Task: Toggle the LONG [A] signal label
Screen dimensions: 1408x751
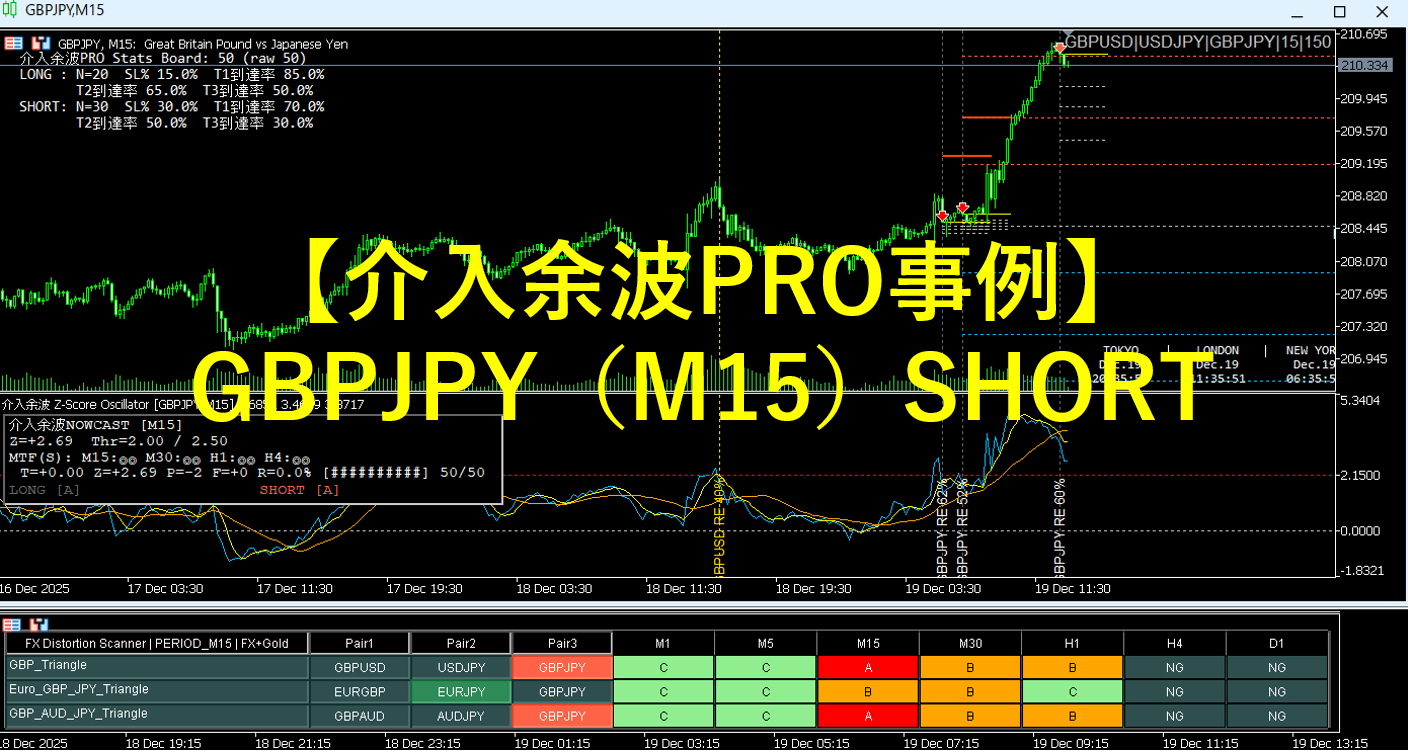Action: coord(44,490)
